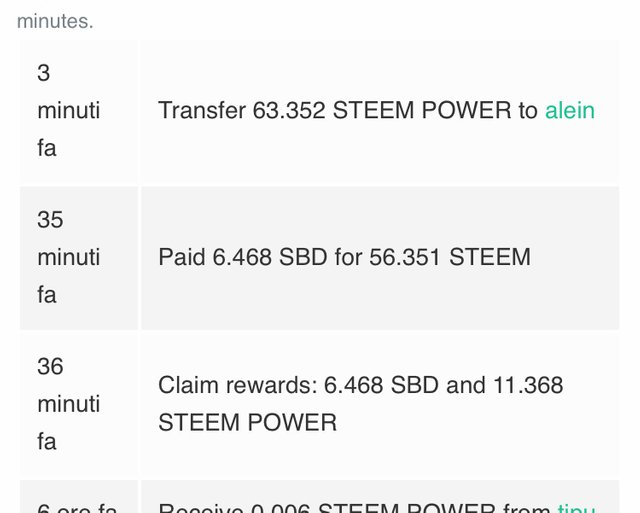Click 'STEEM POWER' text under Claim rewards
Image resolution: width=640 pixels, height=513 pixels.
(x=247, y=422)
